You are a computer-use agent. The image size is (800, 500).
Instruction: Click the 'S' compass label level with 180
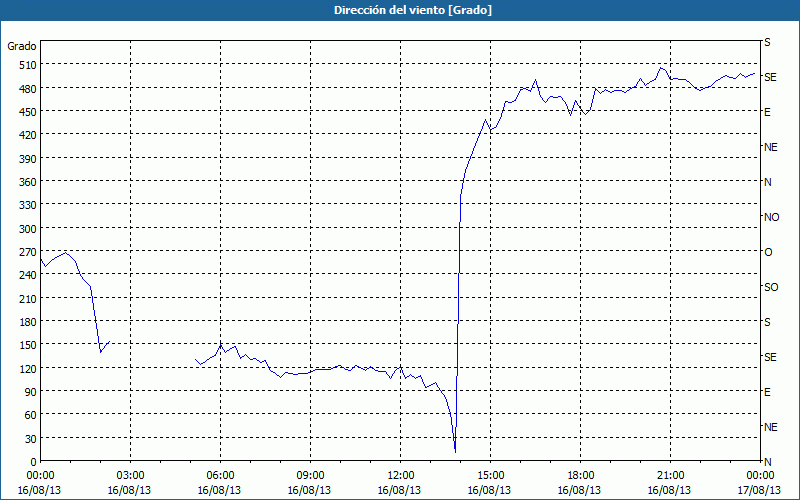pyautogui.click(x=767, y=322)
